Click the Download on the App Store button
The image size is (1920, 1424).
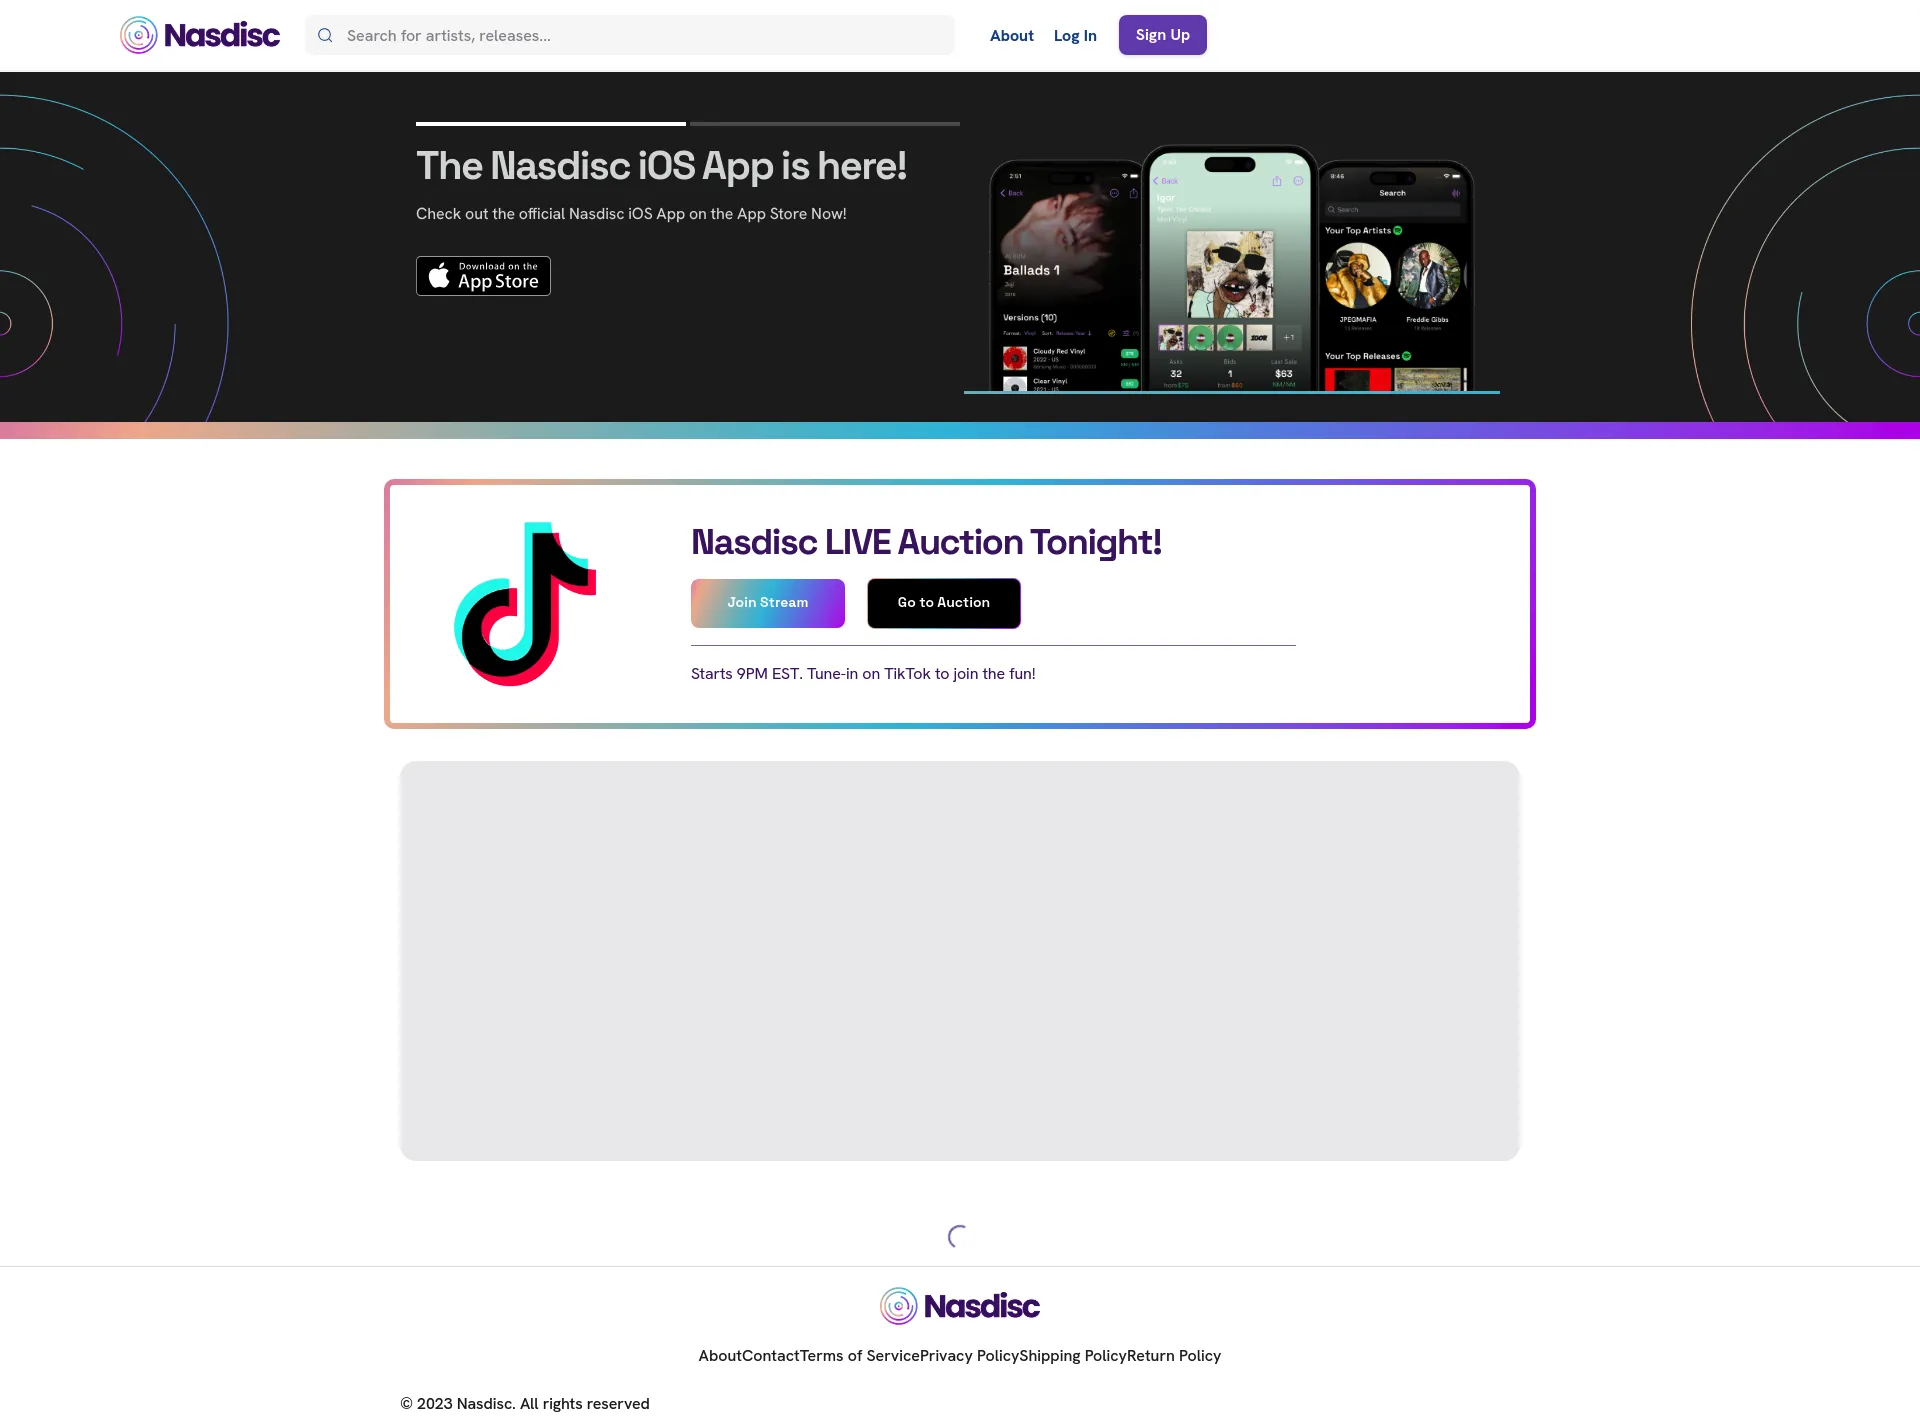point(483,275)
